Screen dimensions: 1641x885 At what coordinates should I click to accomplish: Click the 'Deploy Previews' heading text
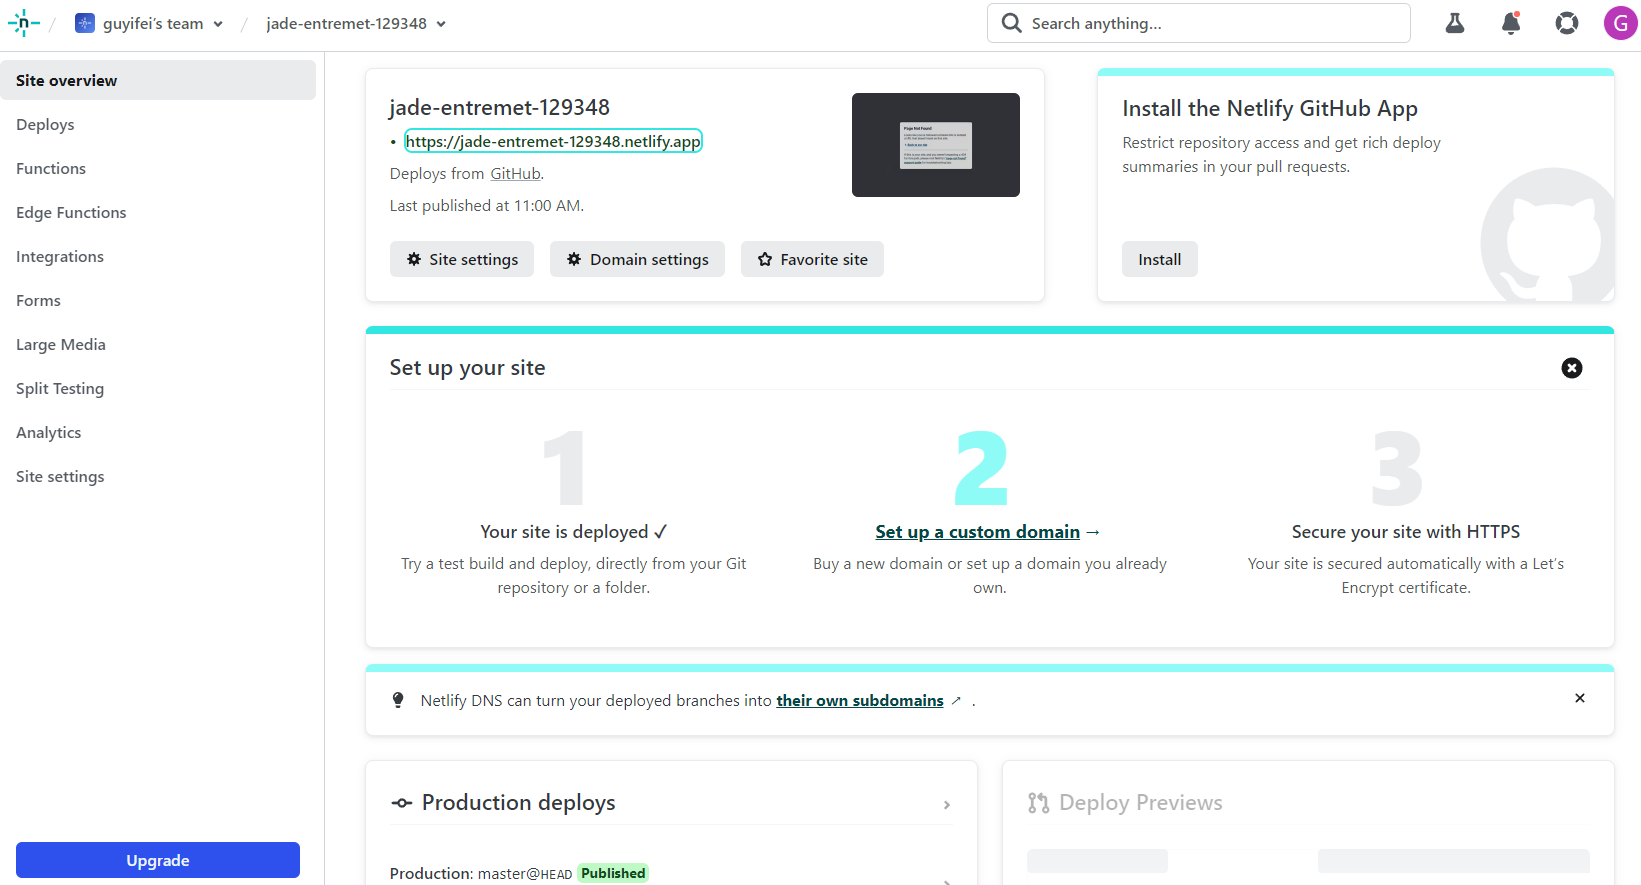1141,802
